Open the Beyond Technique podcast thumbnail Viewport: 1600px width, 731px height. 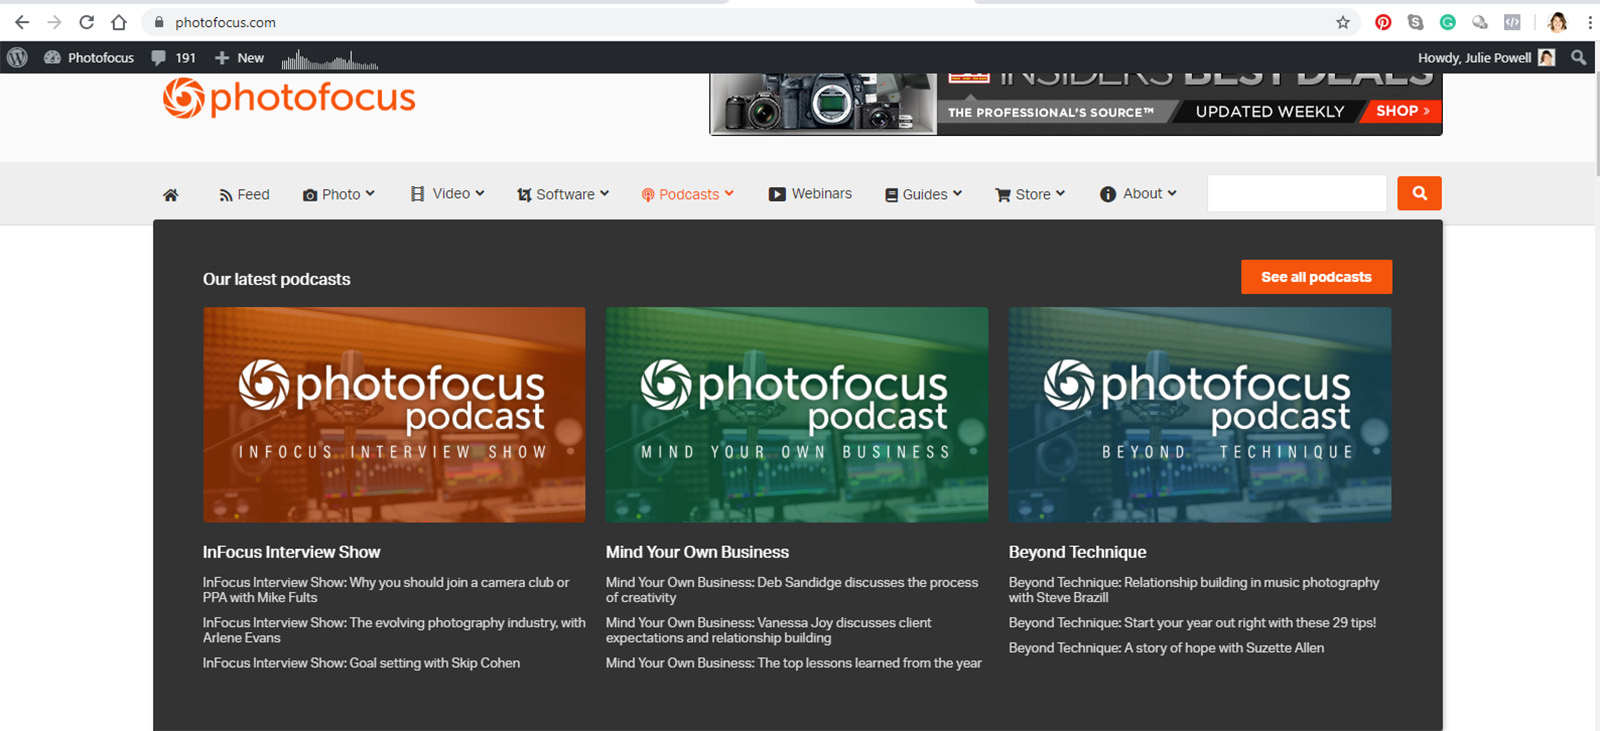1199,414
